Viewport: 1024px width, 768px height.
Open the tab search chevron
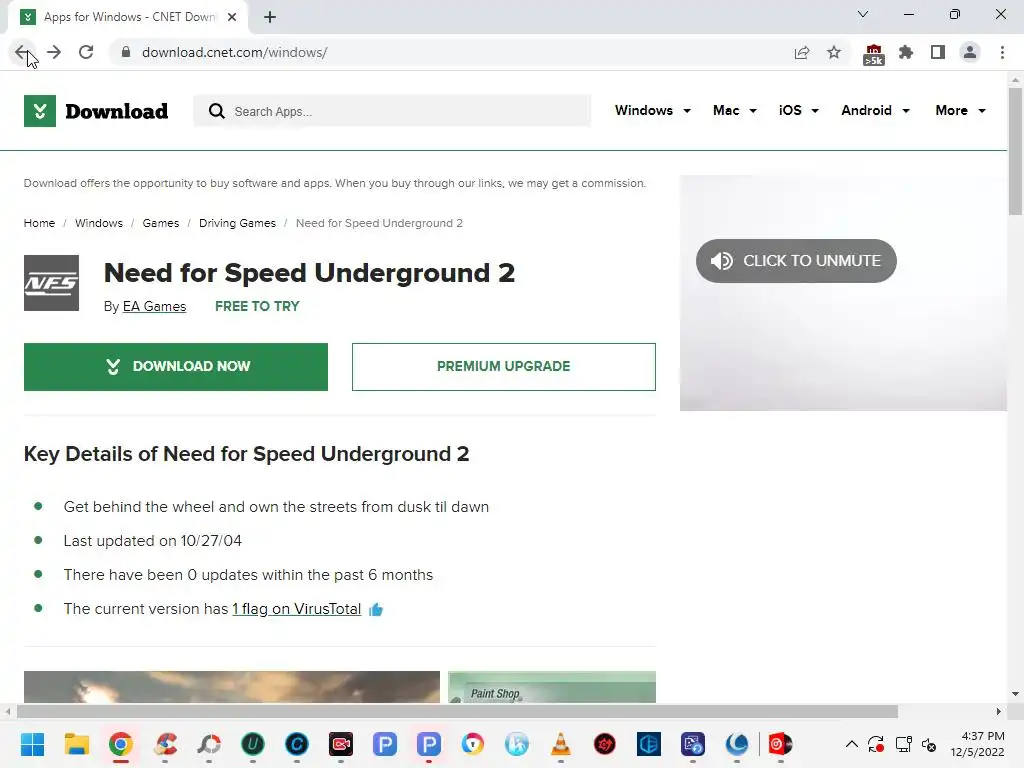click(863, 14)
